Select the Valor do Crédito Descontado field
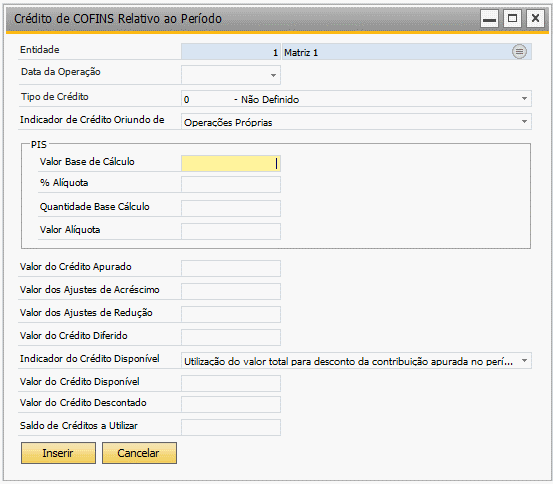This screenshot has width=553, height=484. 231,404
